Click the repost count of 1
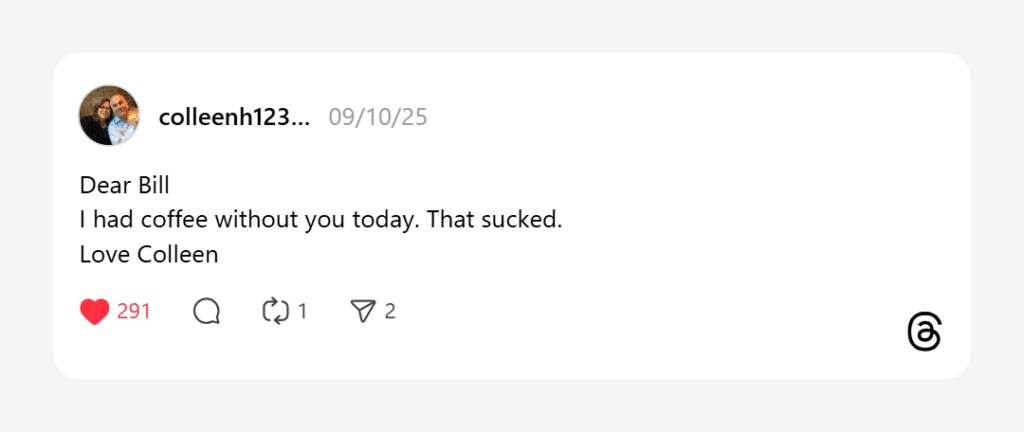Viewport: 1024px width, 432px height. click(x=302, y=312)
